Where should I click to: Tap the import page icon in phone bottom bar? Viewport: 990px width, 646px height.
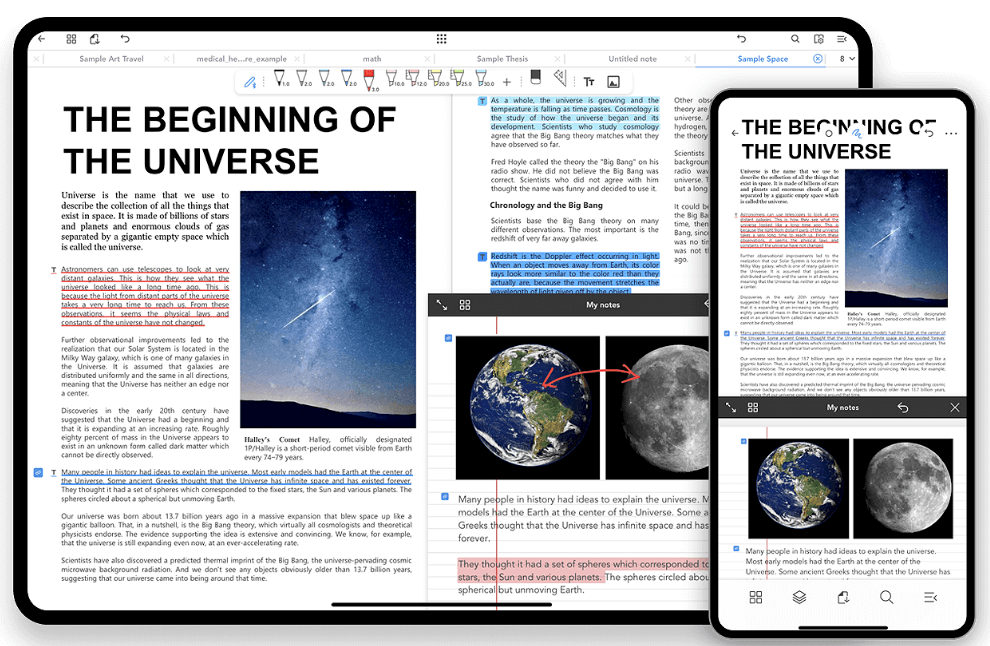pyautogui.click(x=843, y=597)
